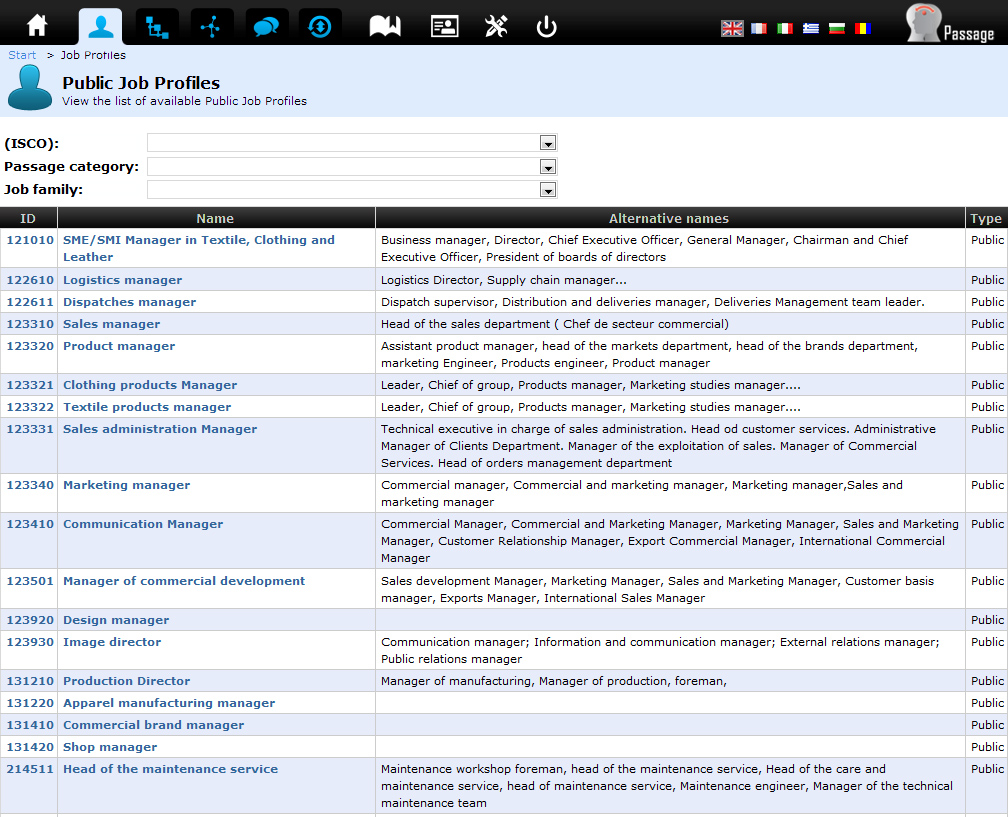
Task: Open the chat bubbles icon
Action: point(266,26)
